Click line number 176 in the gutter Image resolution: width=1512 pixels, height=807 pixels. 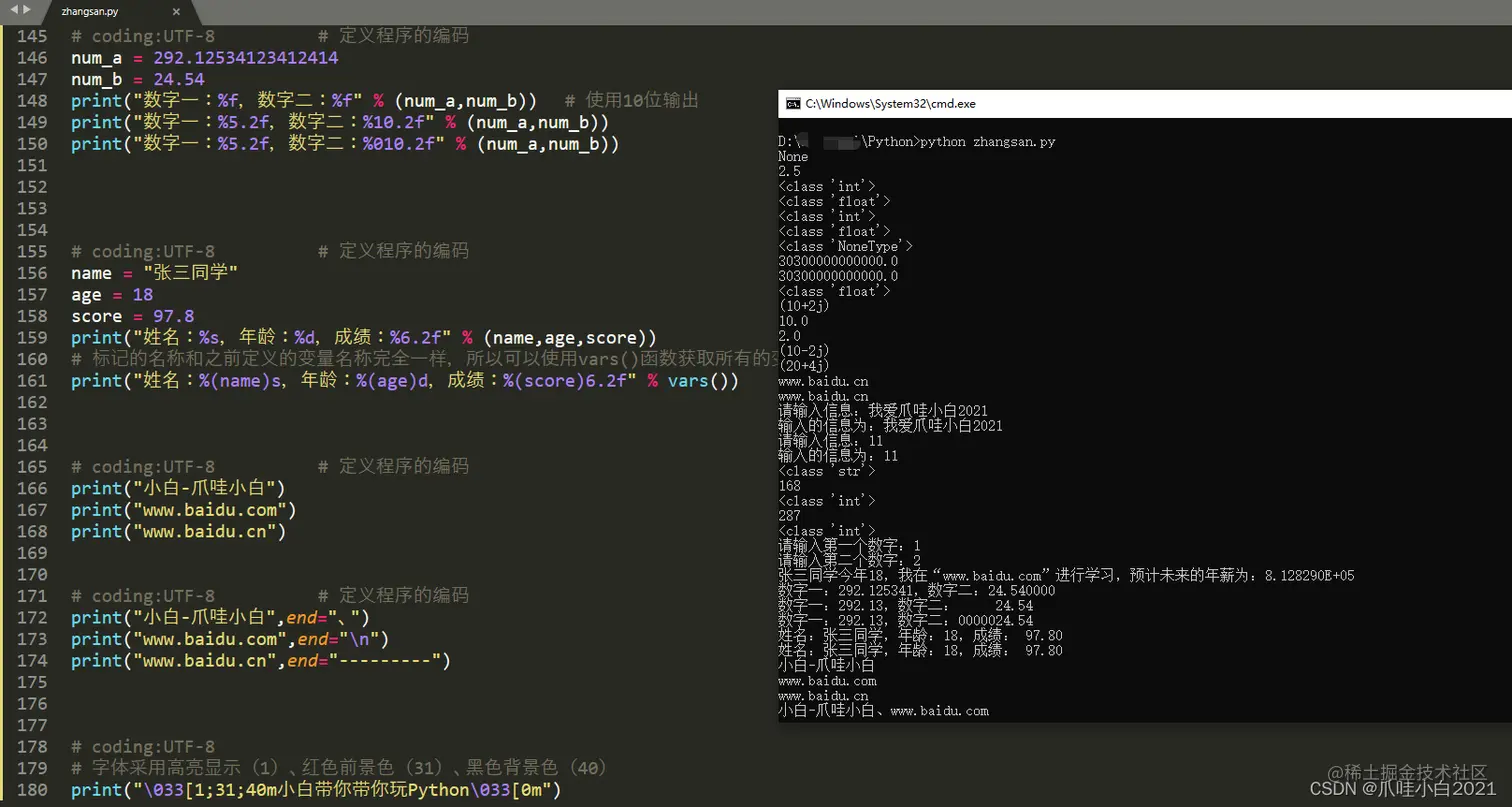[x=32, y=704]
